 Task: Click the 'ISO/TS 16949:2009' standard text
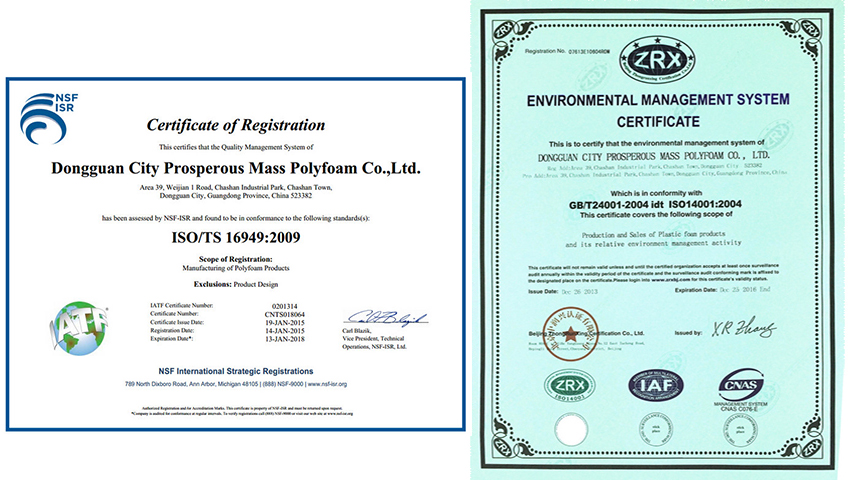236,238
